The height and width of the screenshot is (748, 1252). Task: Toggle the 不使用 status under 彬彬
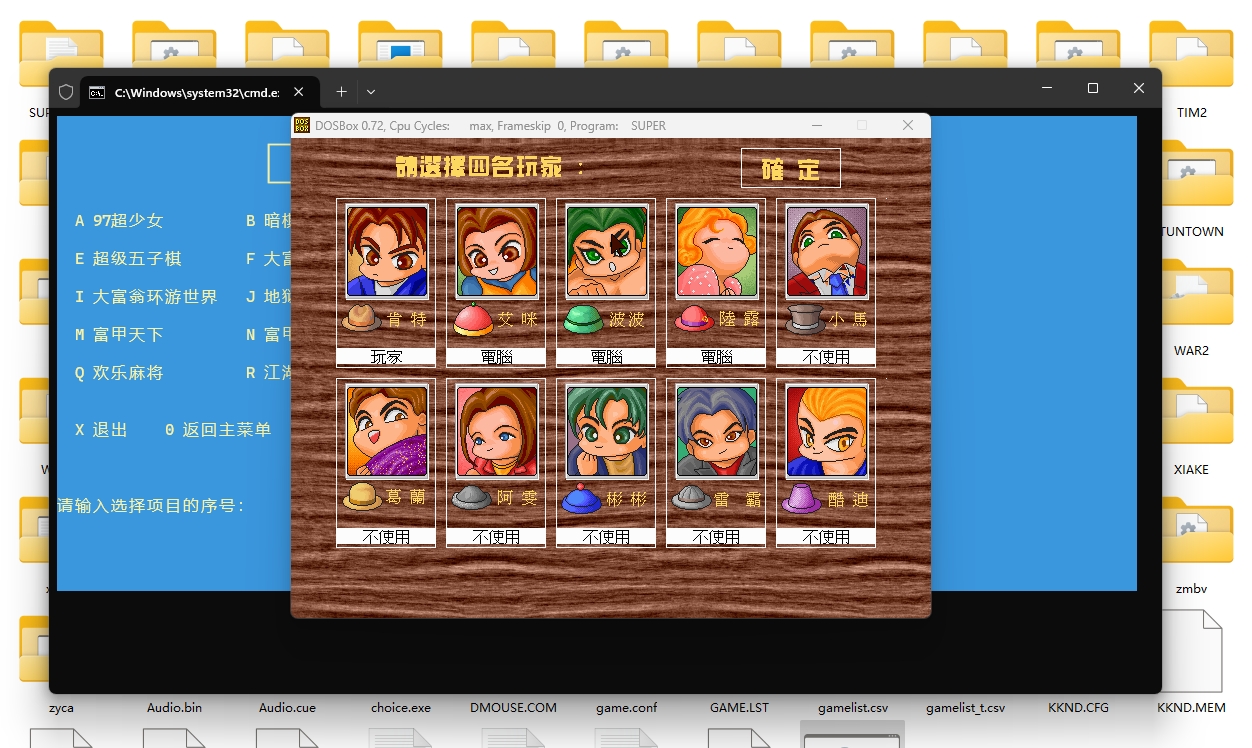pyautogui.click(x=606, y=537)
